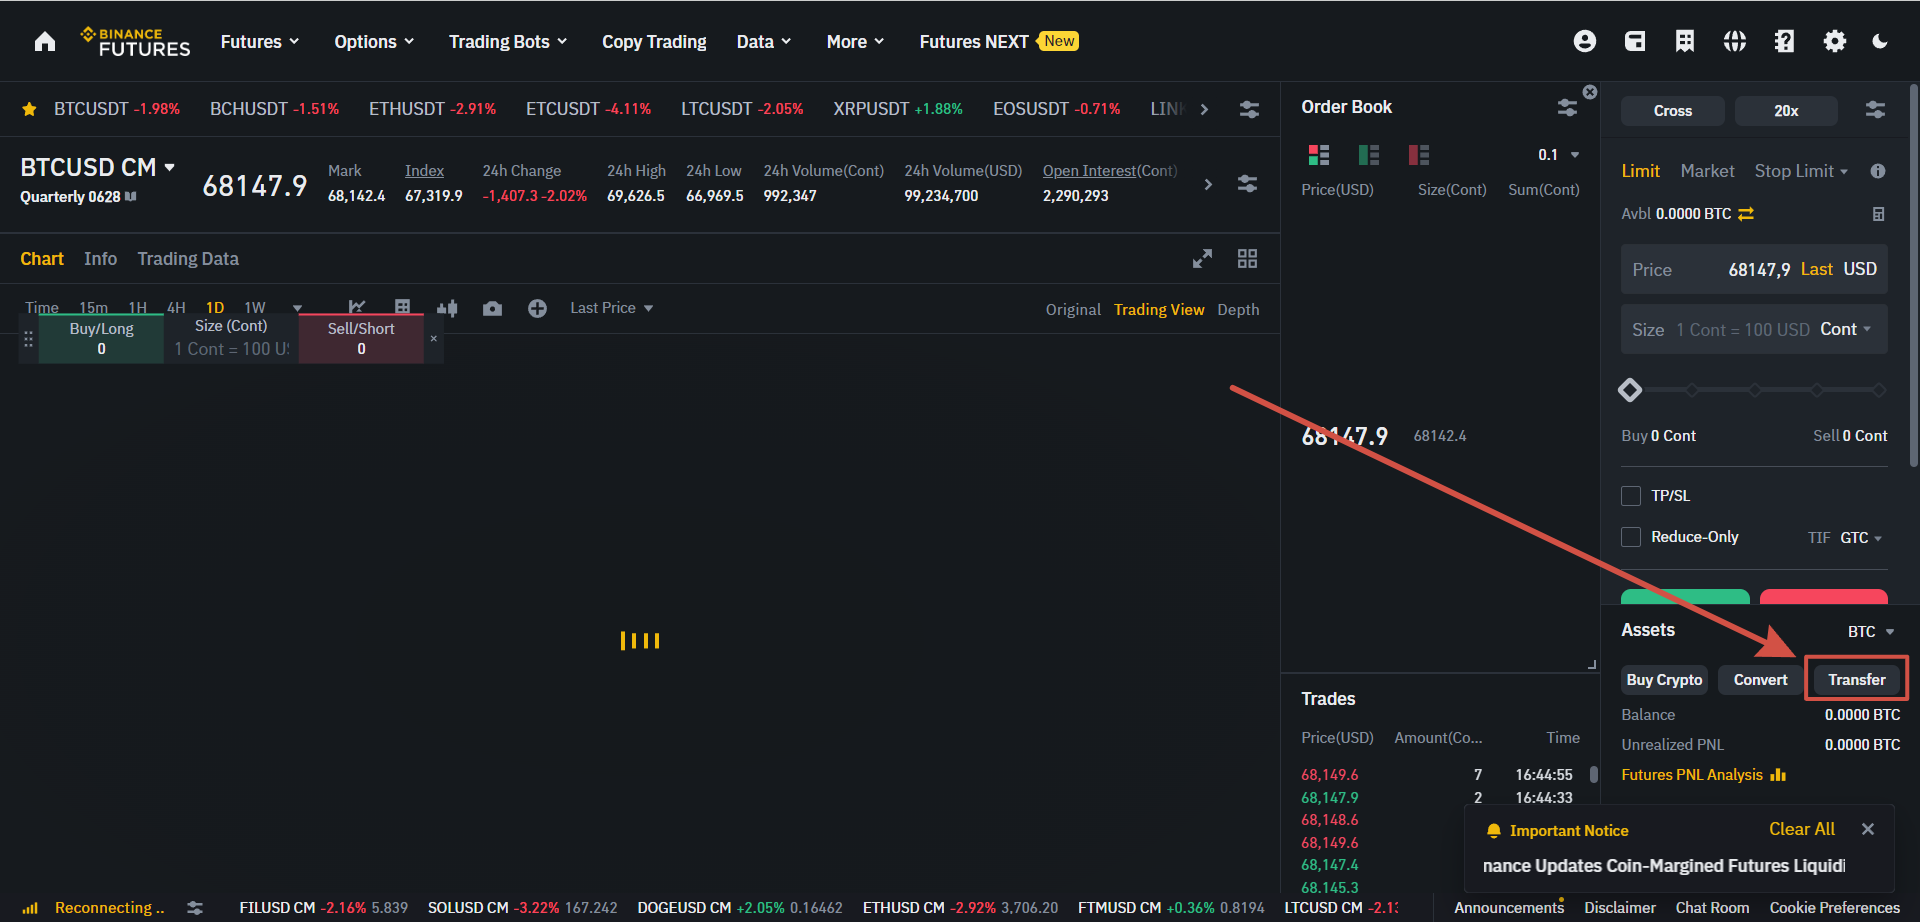
Task: Toggle dark mode moon icon
Action: [x=1880, y=41]
